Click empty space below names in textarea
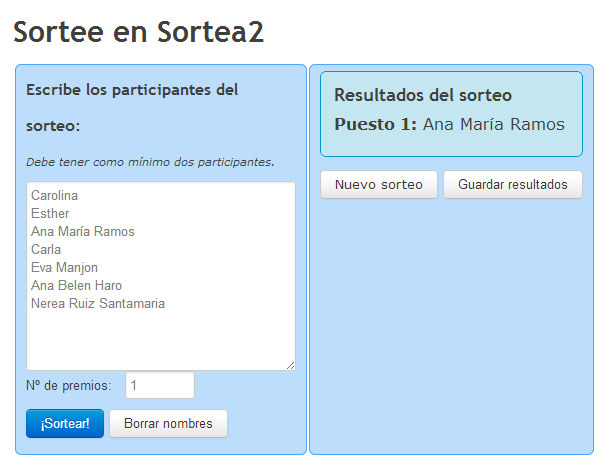This screenshot has height=467, width=612. click(160, 342)
